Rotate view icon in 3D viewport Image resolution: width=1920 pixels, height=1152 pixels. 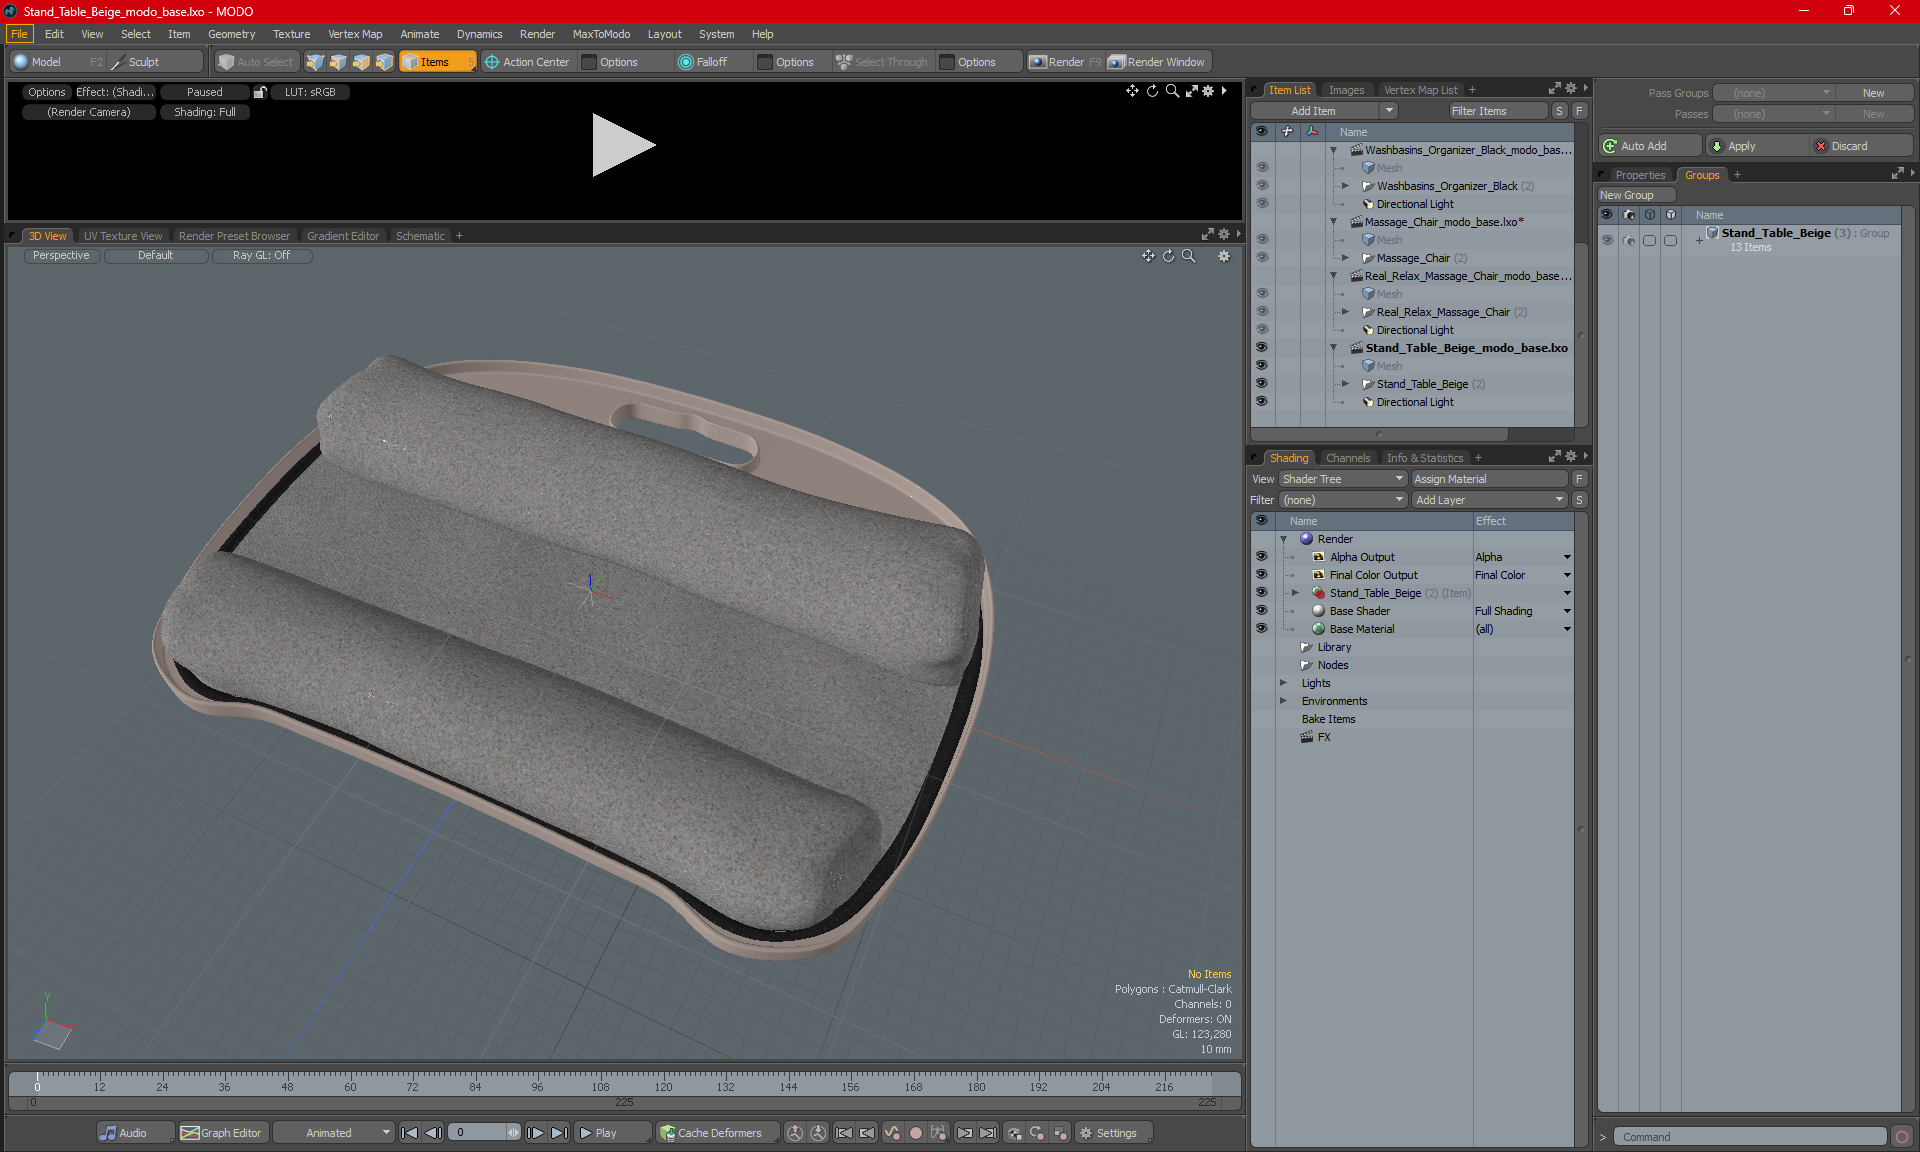[1168, 256]
